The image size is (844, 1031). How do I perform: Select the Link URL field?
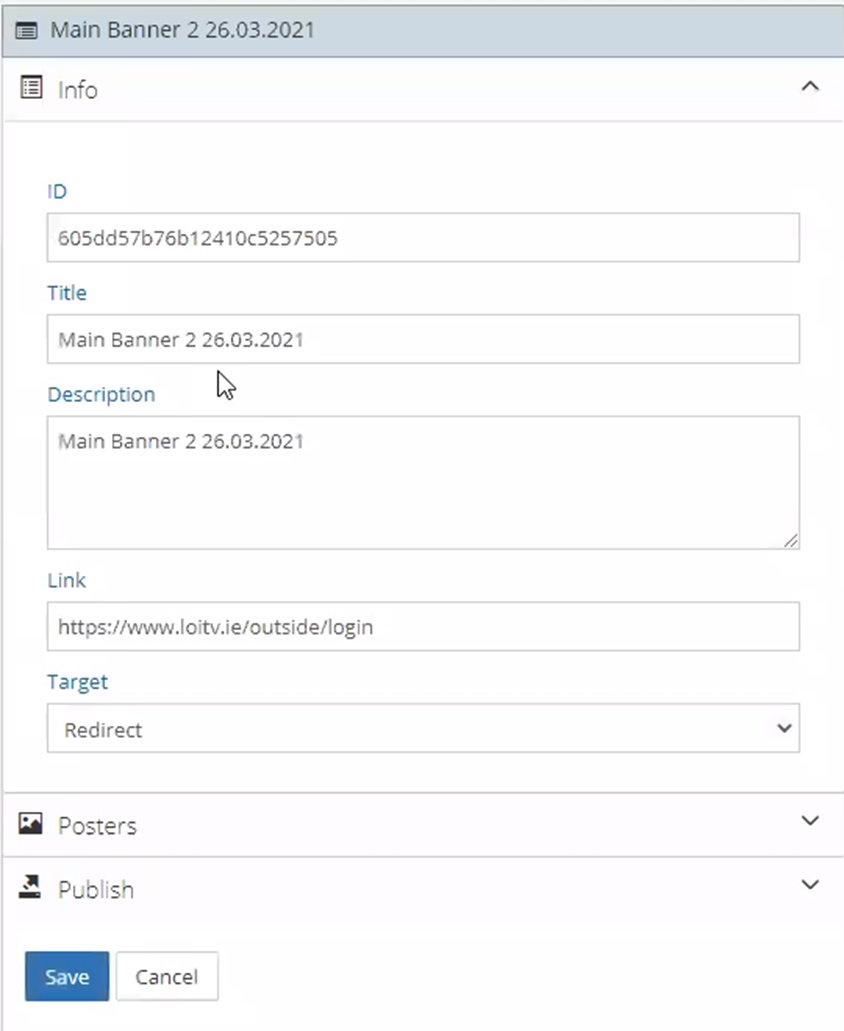coord(422,627)
